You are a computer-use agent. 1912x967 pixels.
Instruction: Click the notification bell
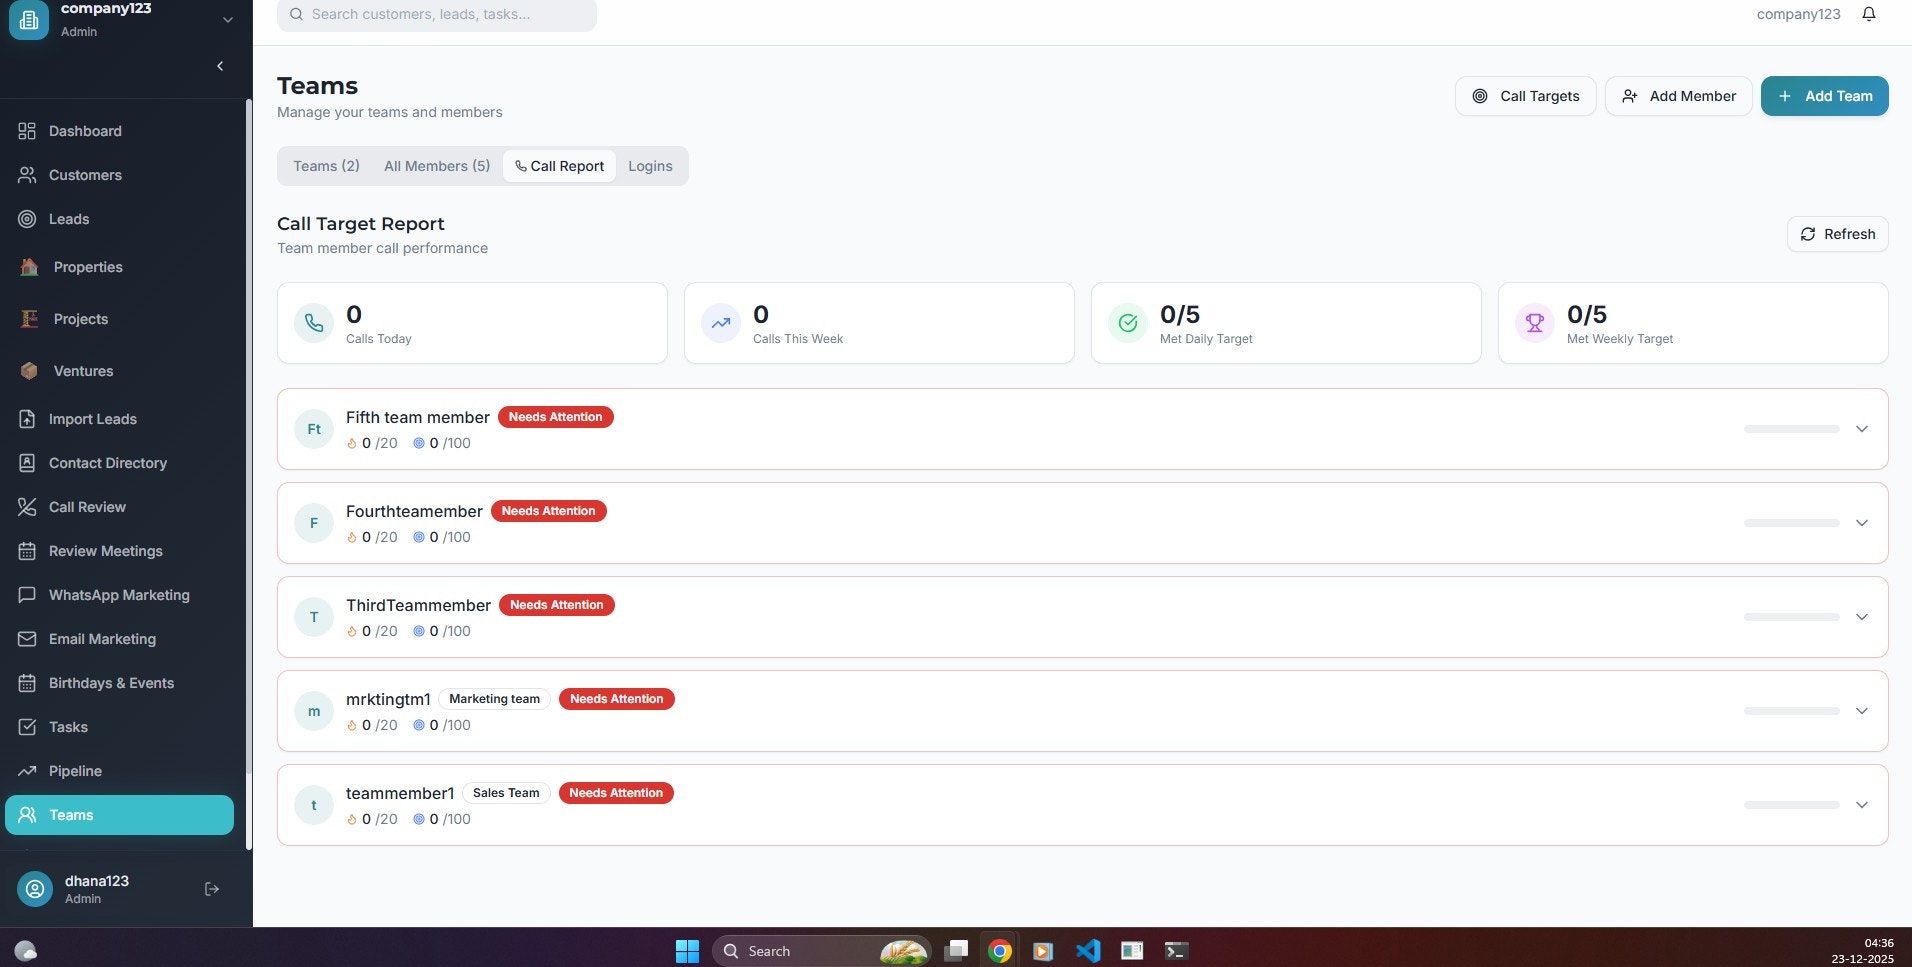[x=1868, y=14]
